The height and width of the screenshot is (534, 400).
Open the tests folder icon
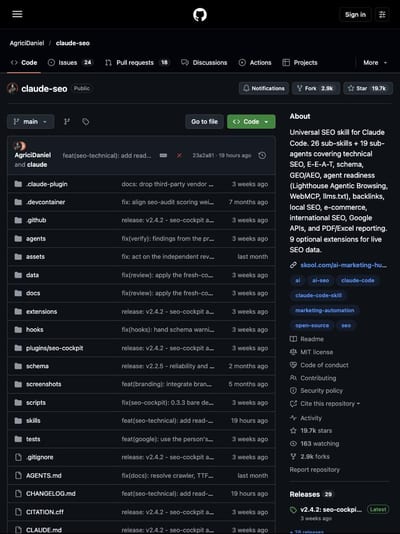tap(18, 439)
